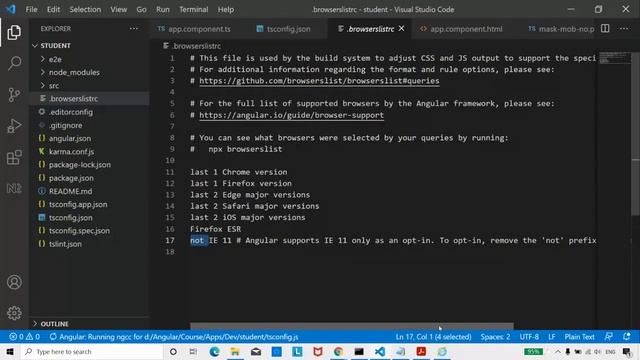Open the Search view in activity bar

point(14,63)
